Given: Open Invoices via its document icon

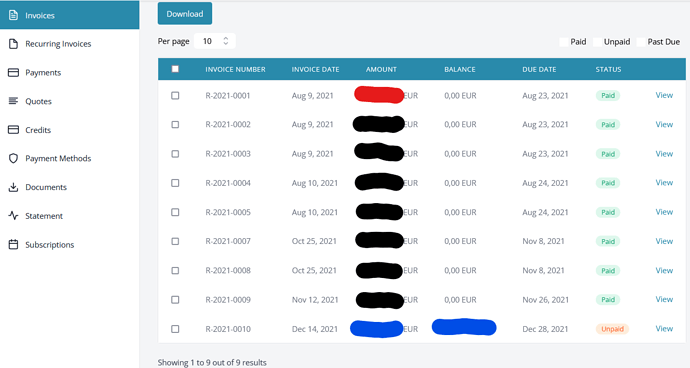Looking at the screenshot, I should (x=14, y=15).
